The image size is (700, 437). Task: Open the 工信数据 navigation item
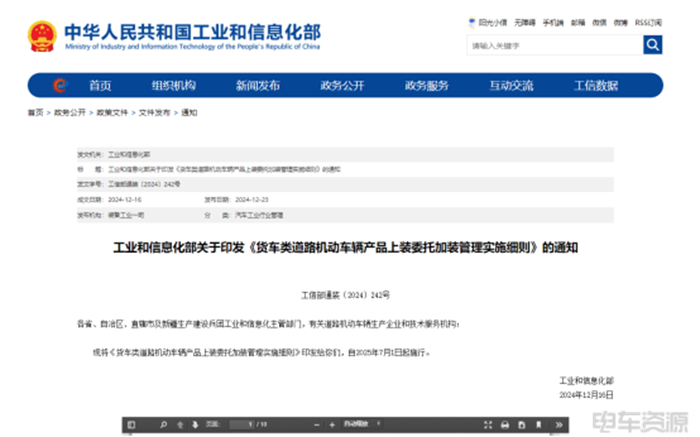(x=595, y=86)
